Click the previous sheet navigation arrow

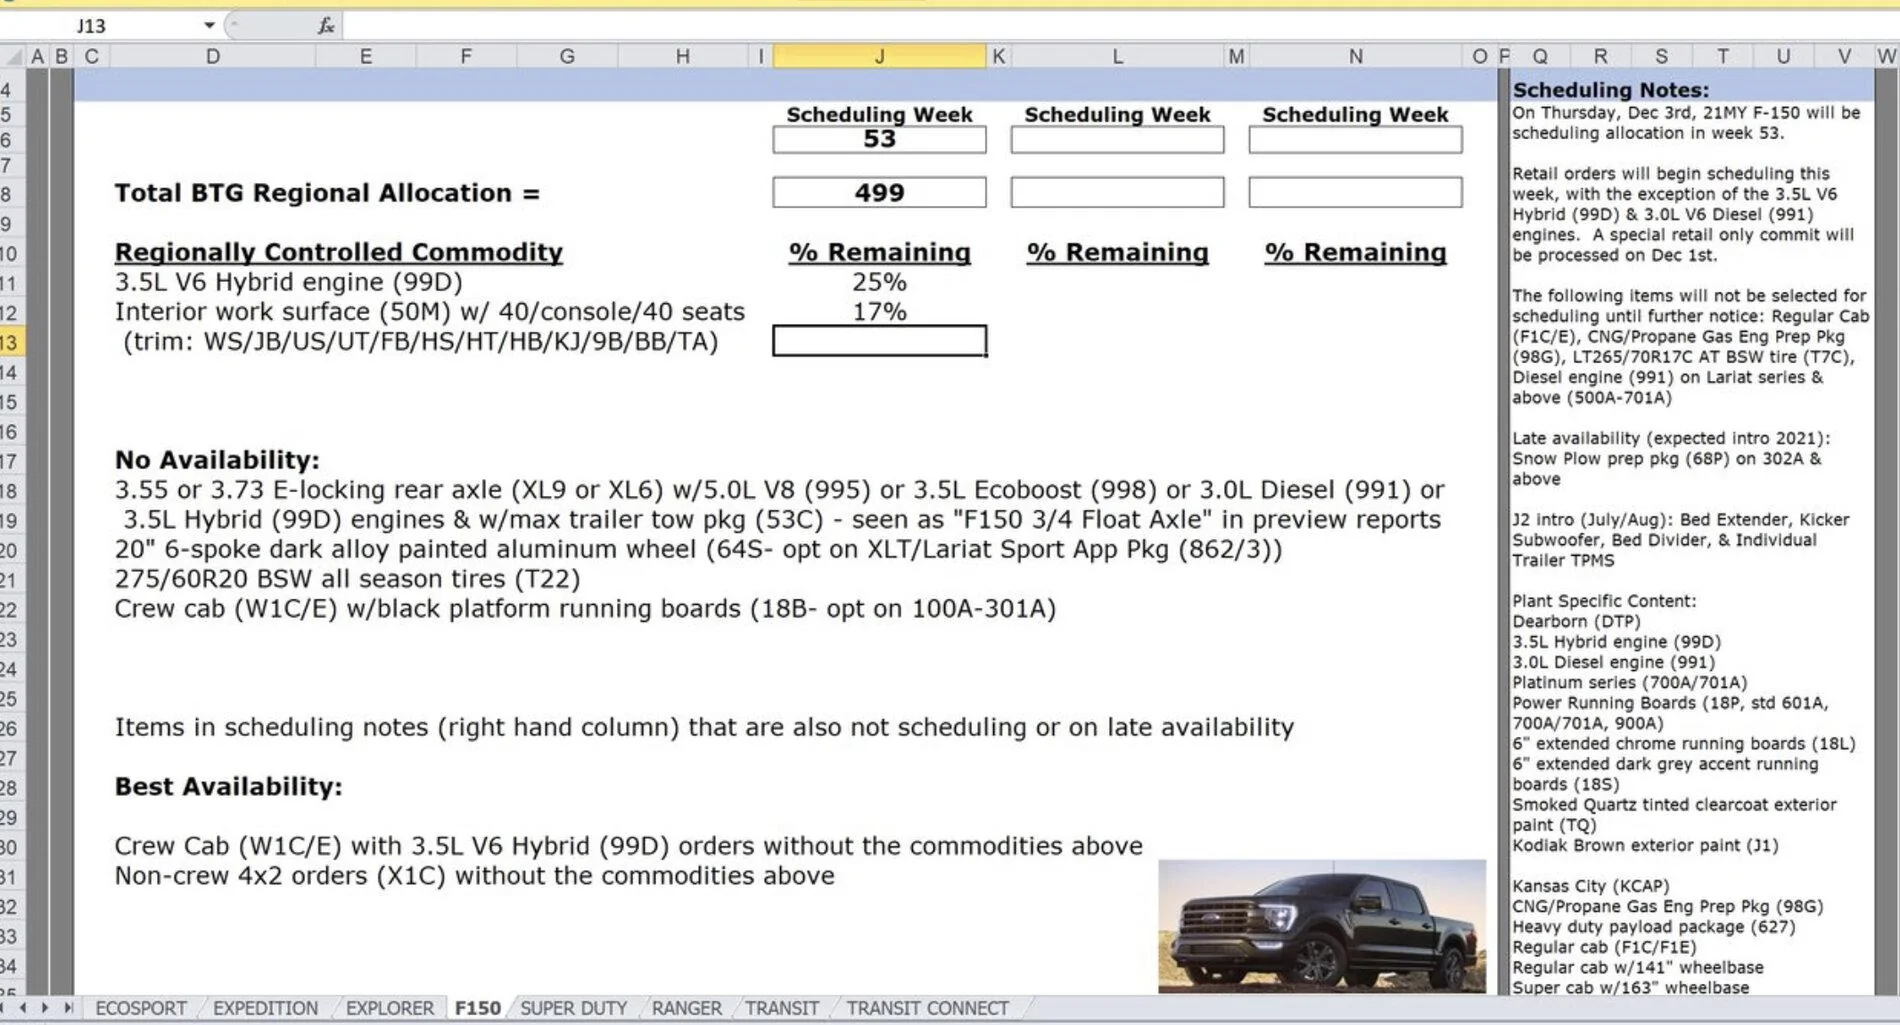(x=22, y=1008)
